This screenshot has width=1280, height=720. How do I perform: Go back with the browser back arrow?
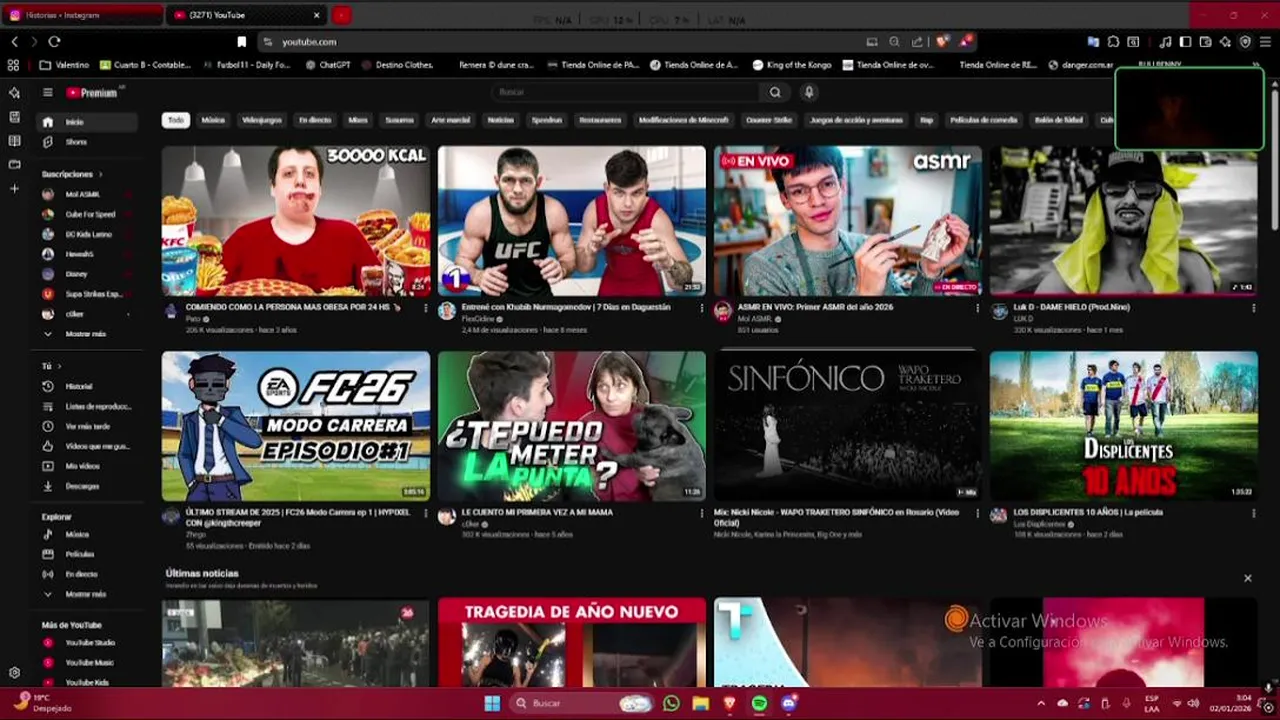click(15, 42)
